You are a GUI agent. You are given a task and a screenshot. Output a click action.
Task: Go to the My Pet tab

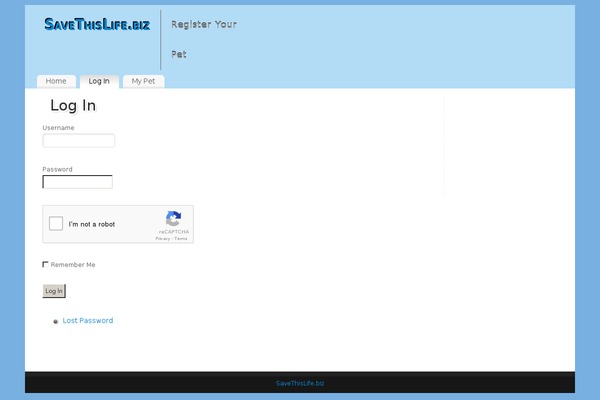pos(143,81)
